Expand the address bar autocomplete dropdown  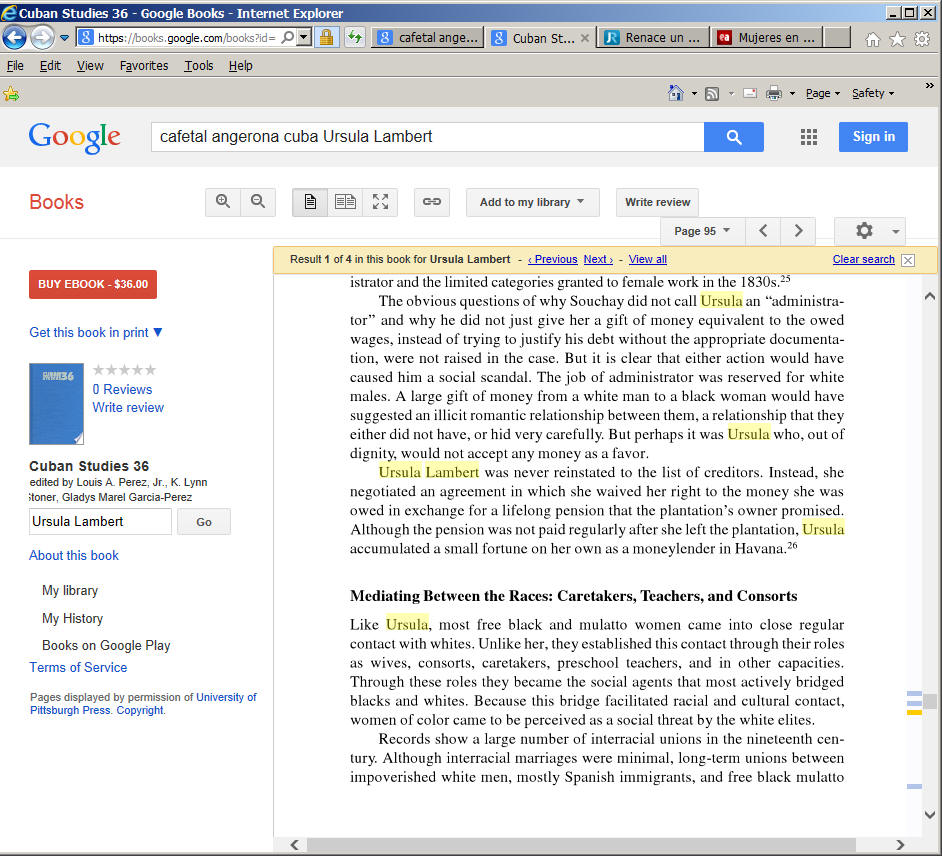pos(304,38)
